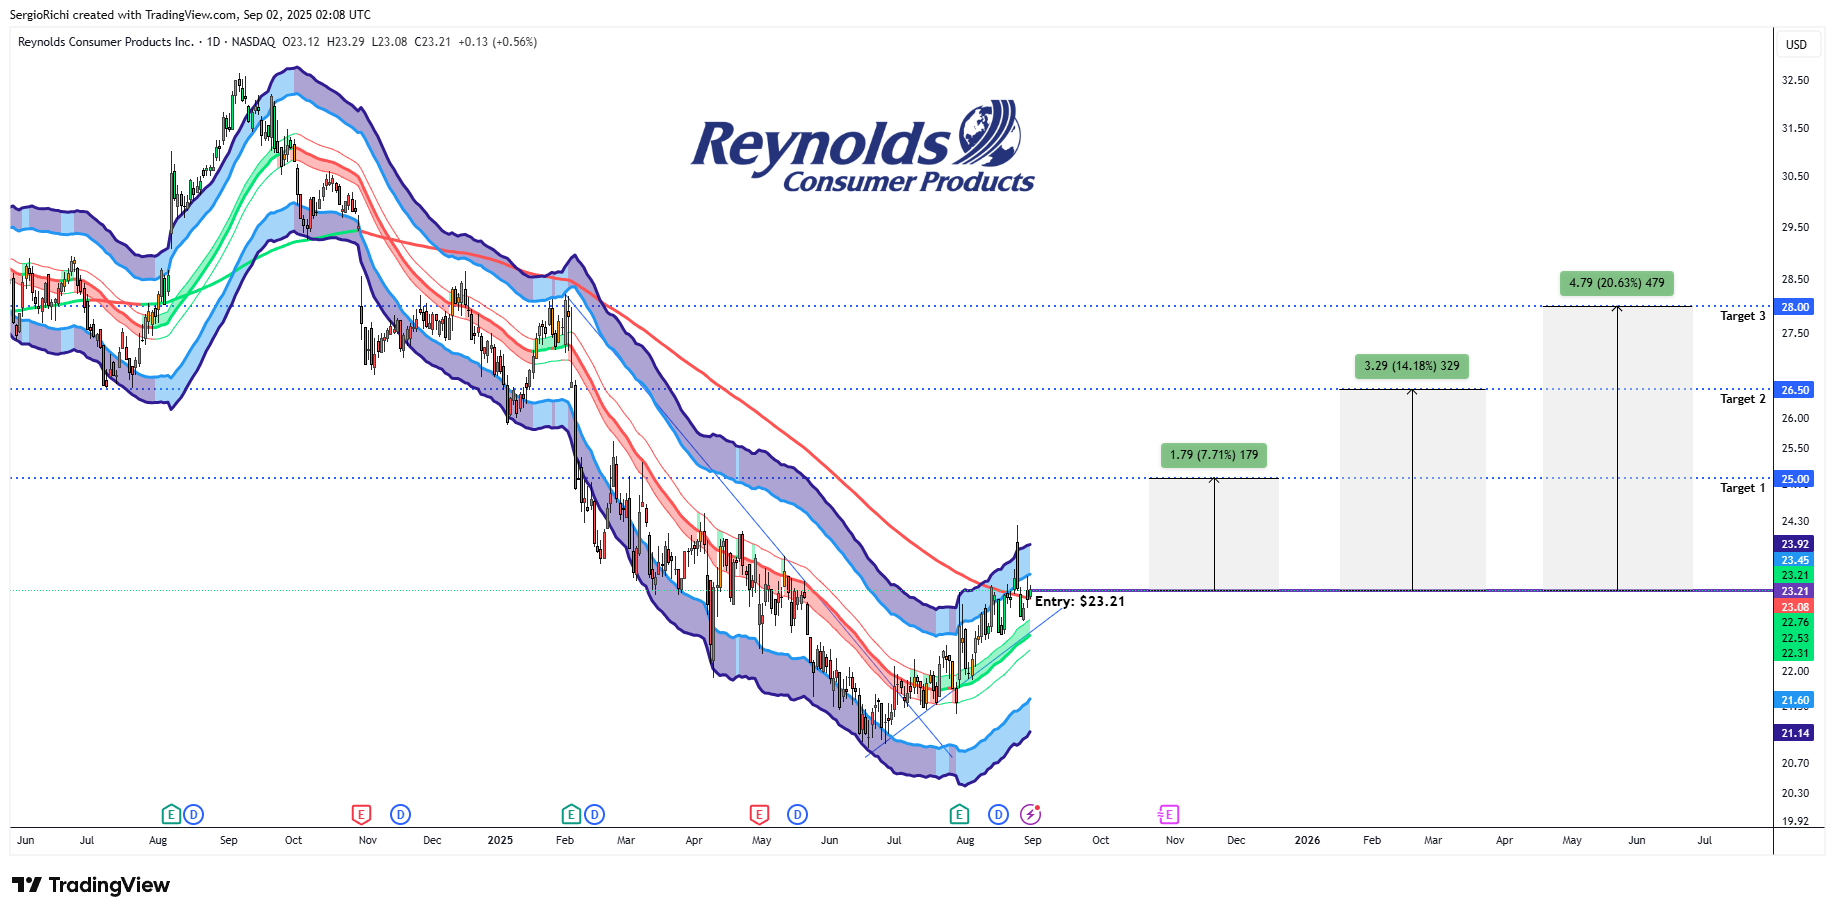Click the green earnings E icon near Aug 2025
The width and height of the screenshot is (1835, 915).
click(x=960, y=814)
